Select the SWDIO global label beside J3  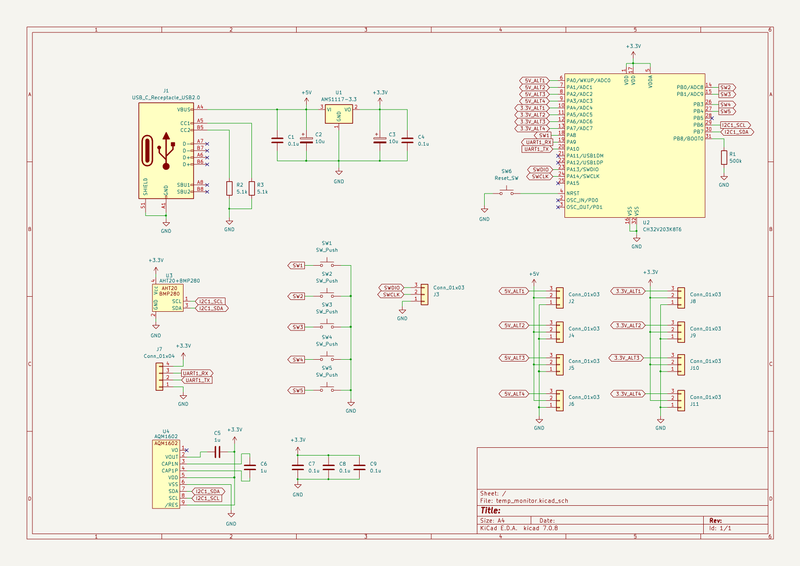click(391, 288)
